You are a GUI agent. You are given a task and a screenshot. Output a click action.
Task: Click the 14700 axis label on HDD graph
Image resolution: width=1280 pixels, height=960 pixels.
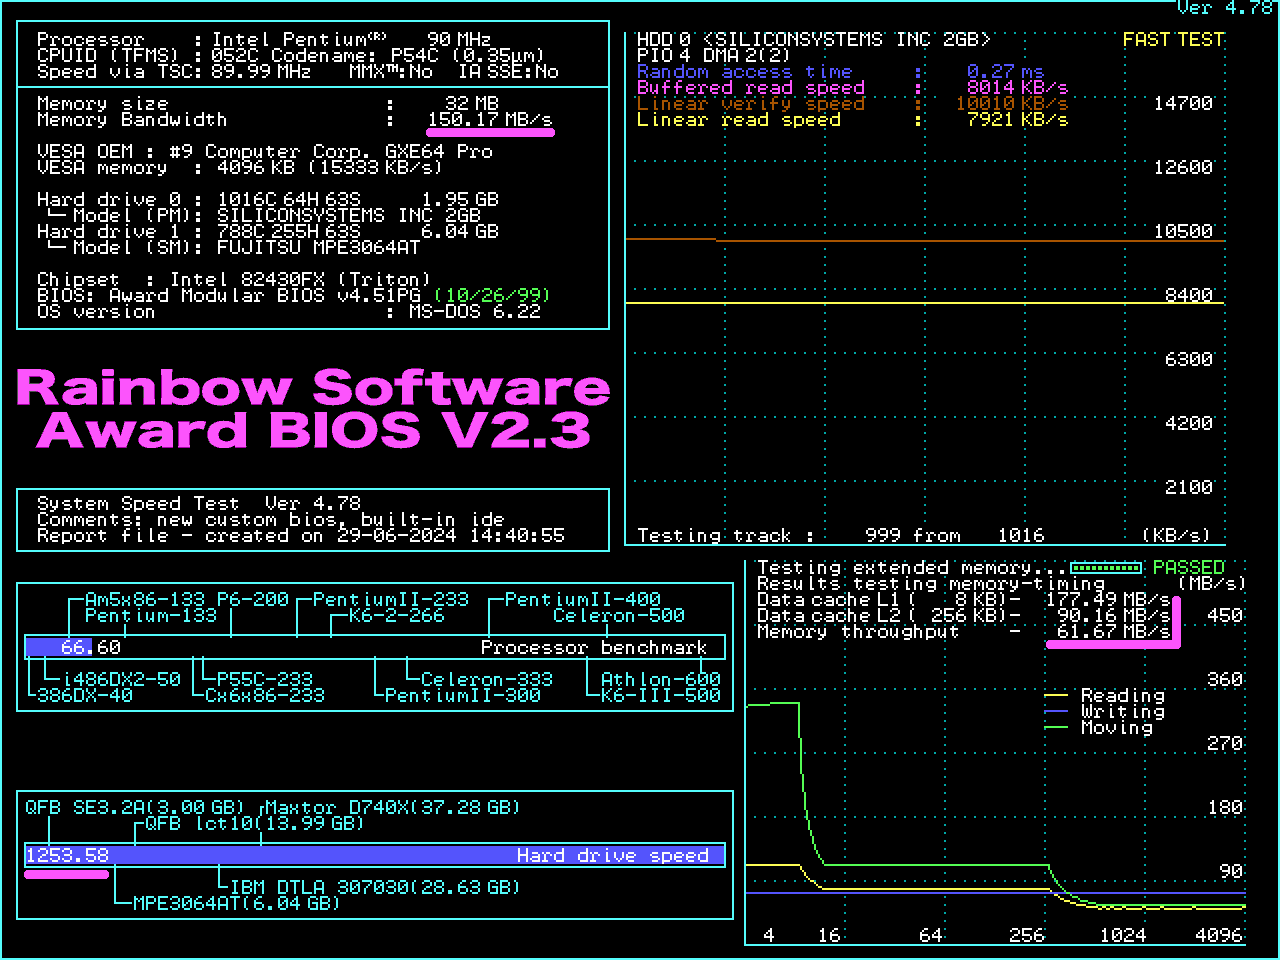click(1183, 103)
